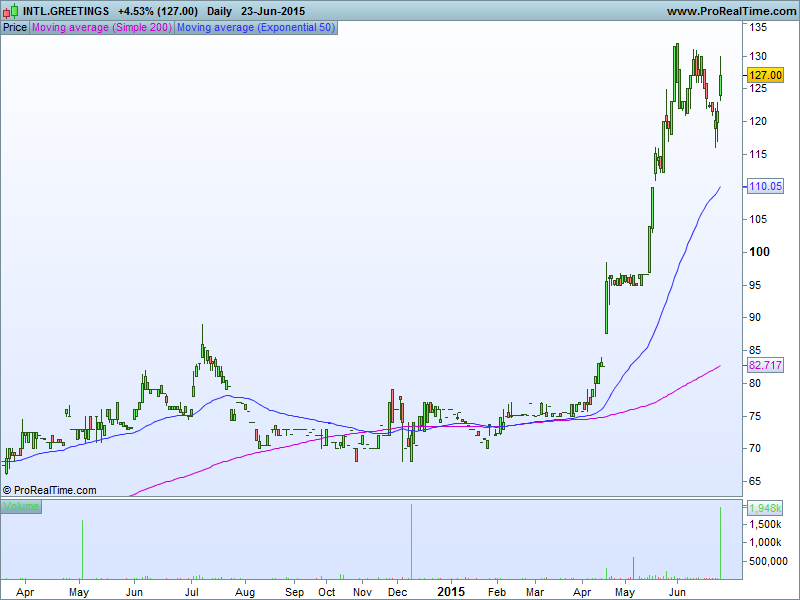
Task: Click the Volume panel label
Action: point(21,507)
